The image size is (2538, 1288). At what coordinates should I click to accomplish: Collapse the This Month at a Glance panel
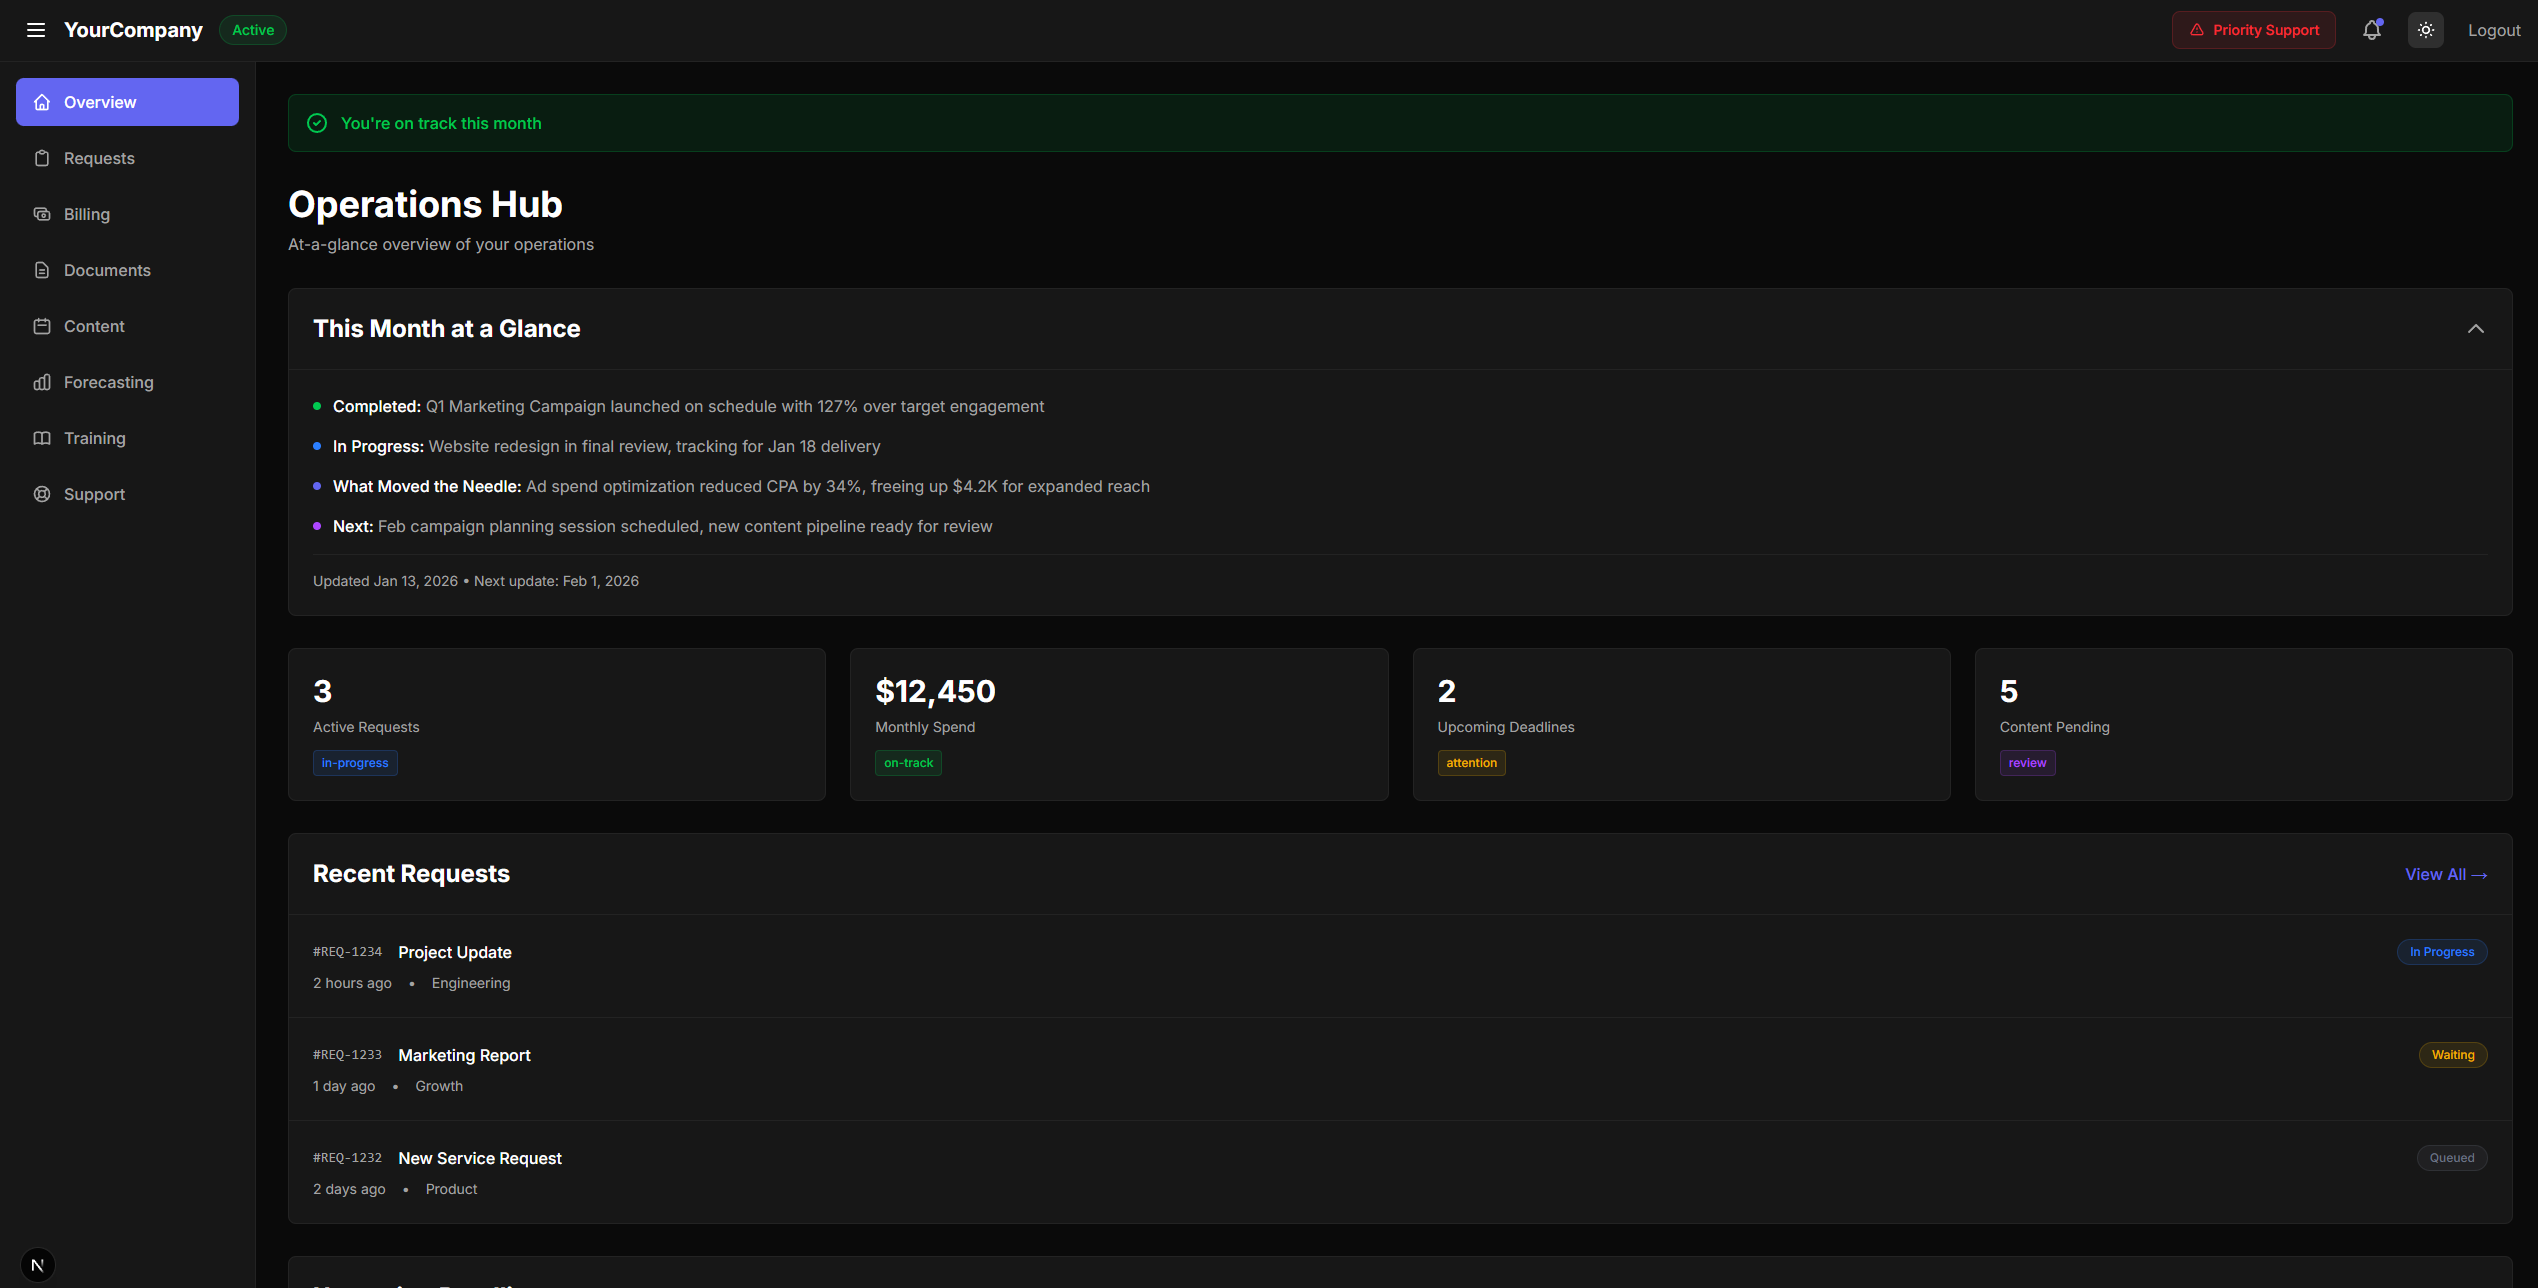tap(2475, 329)
